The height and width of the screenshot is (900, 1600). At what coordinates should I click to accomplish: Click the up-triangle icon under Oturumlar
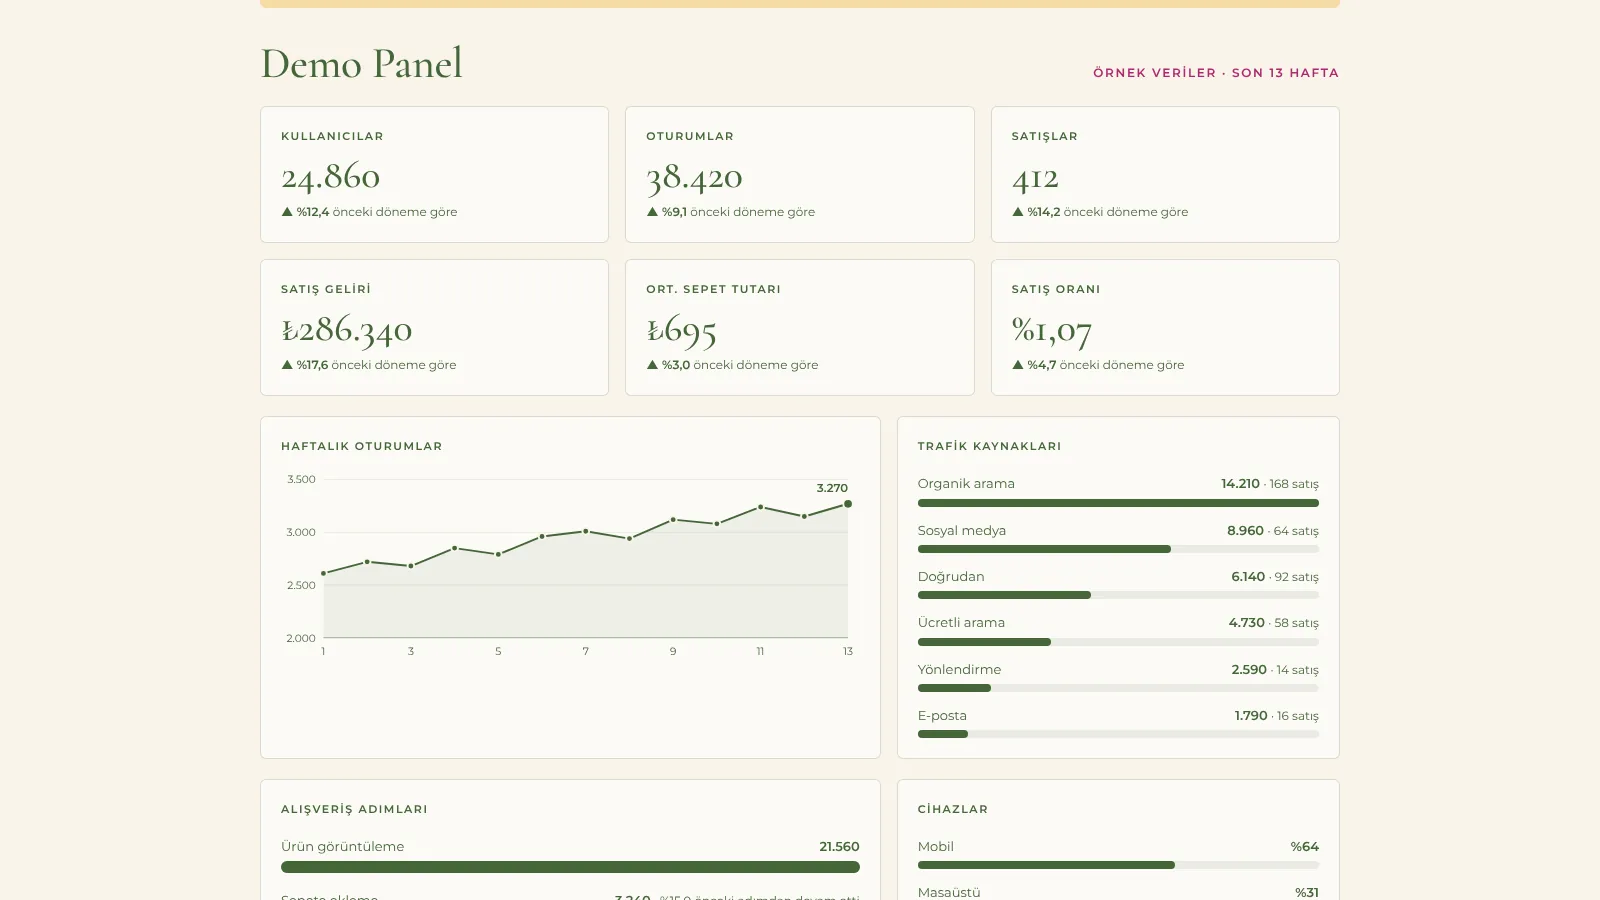[x=652, y=212]
